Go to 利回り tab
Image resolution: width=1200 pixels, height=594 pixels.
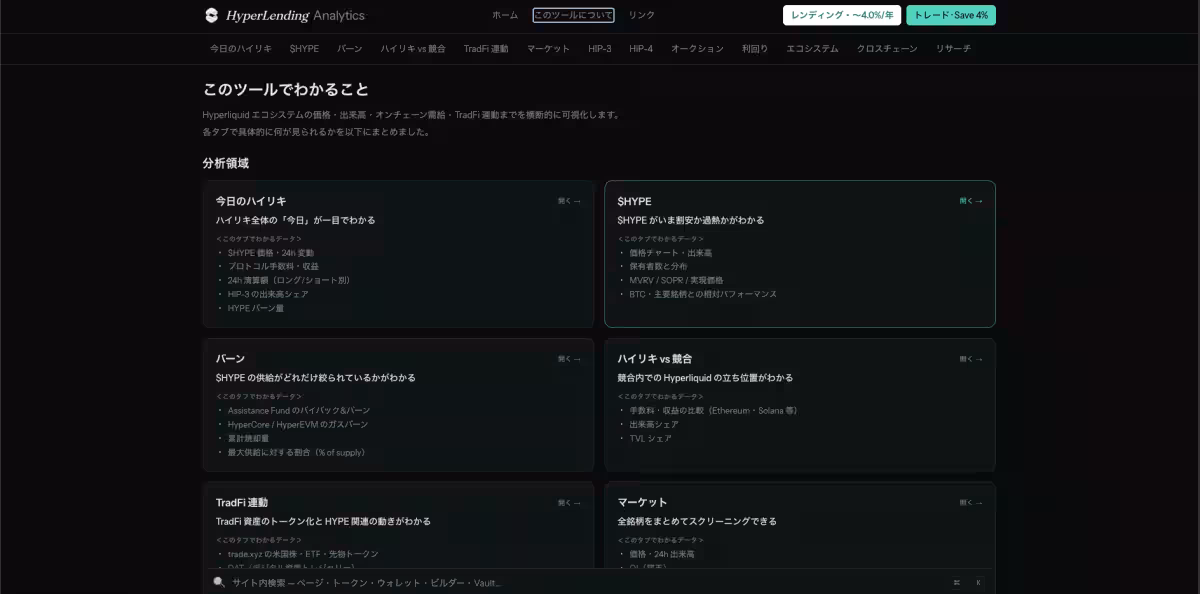pyautogui.click(x=755, y=48)
